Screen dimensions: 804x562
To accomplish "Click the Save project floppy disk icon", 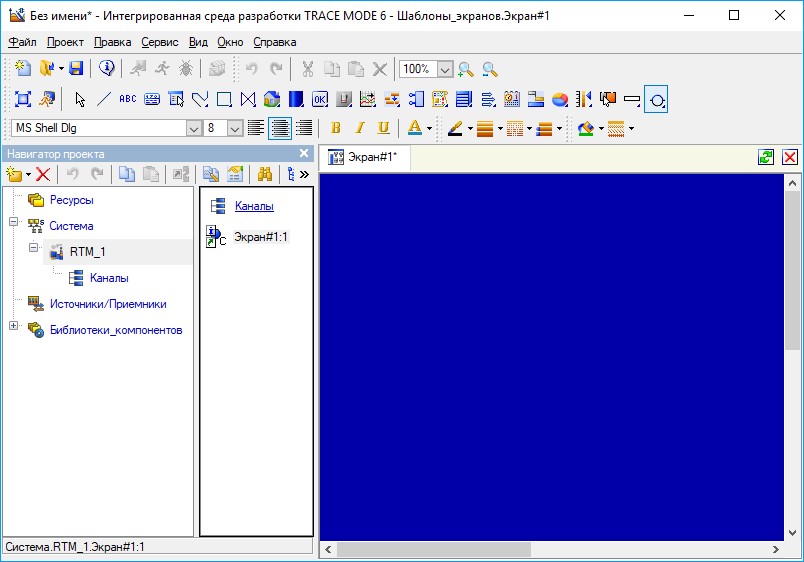I will pos(74,69).
